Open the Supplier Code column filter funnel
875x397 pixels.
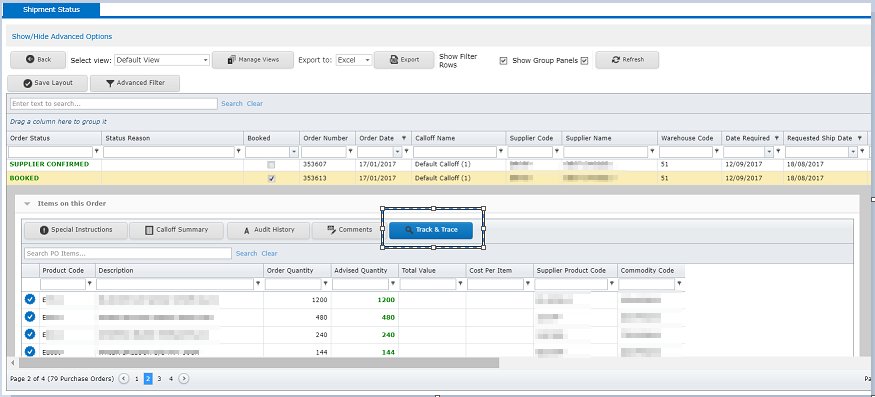click(x=556, y=151)
